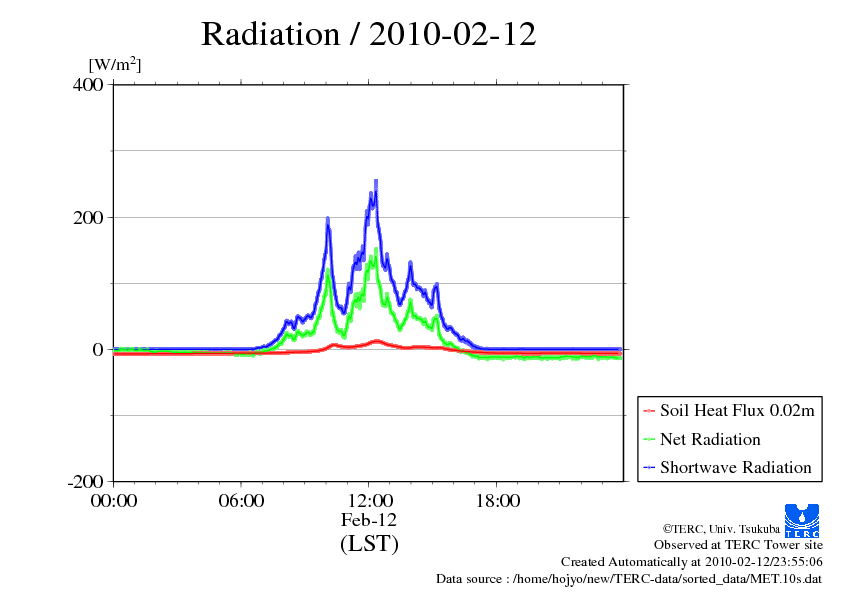Screen dimensions: 842x595
Task: Click the green Net Radiation legend marker
Action: [x=649, y=439]
